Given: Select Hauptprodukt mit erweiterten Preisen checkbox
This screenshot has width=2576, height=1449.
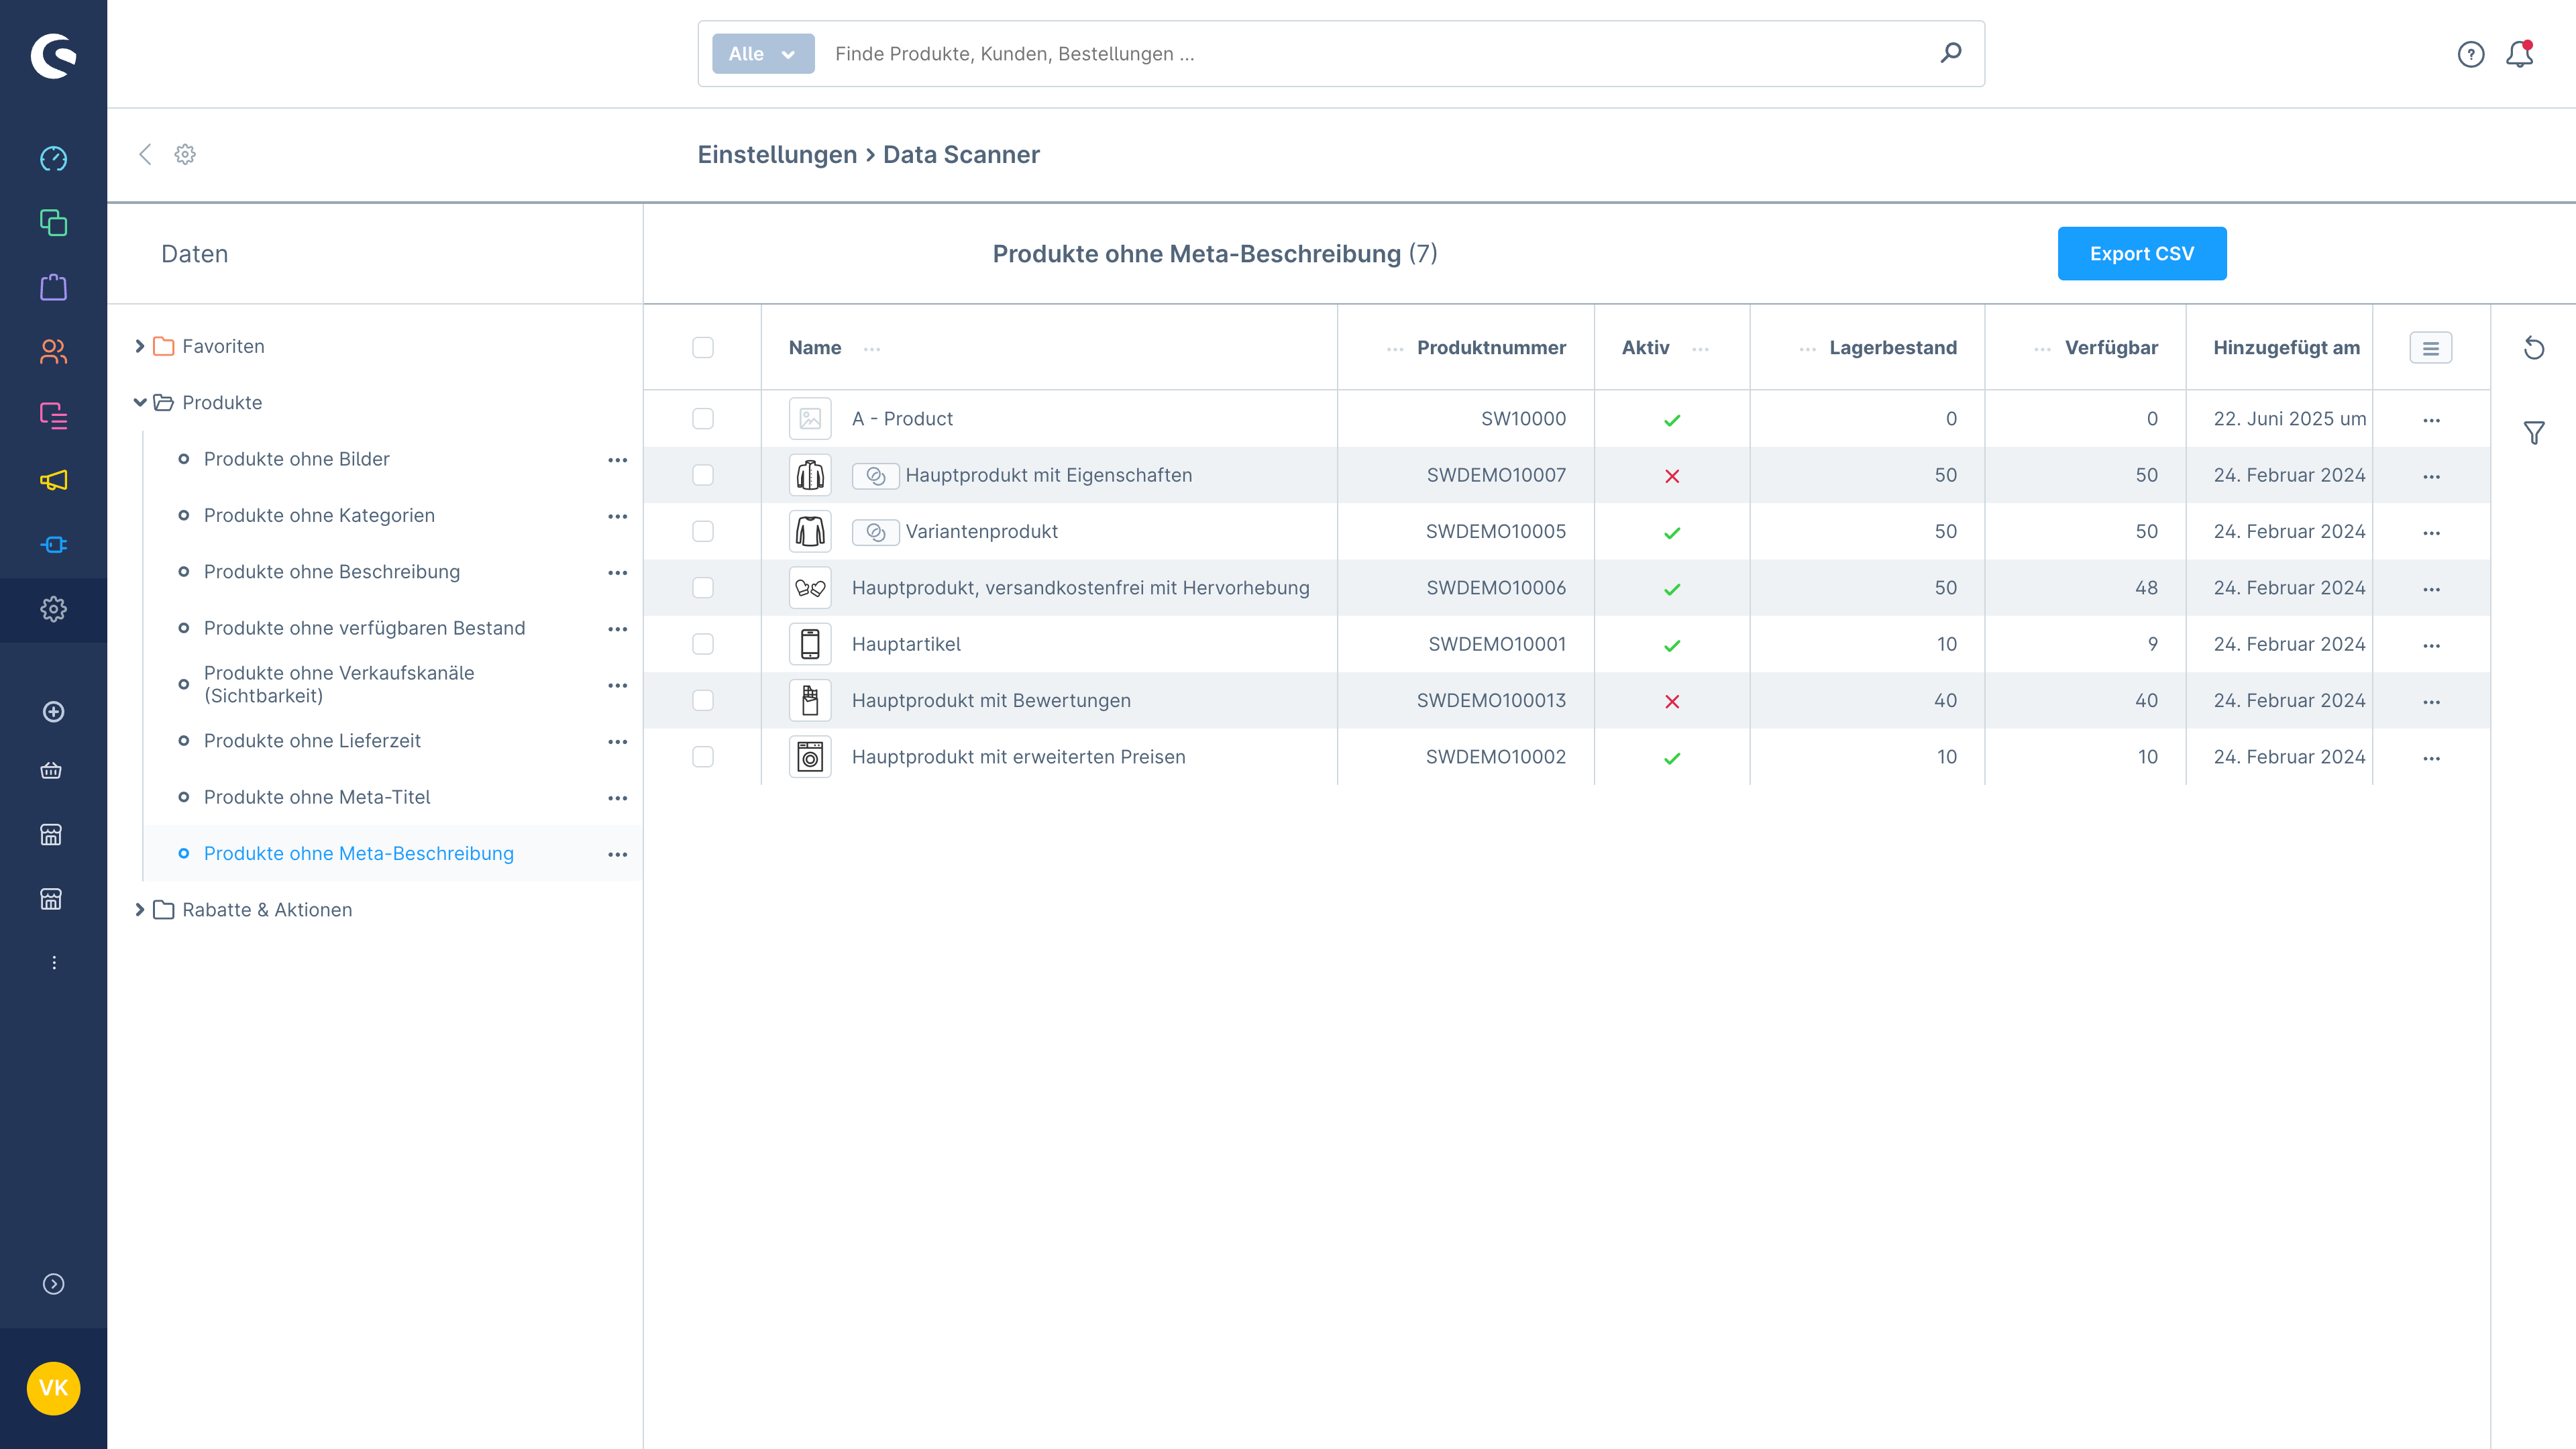Looking at the screenshot, I should pyautogui.click(x=703, y=757).
